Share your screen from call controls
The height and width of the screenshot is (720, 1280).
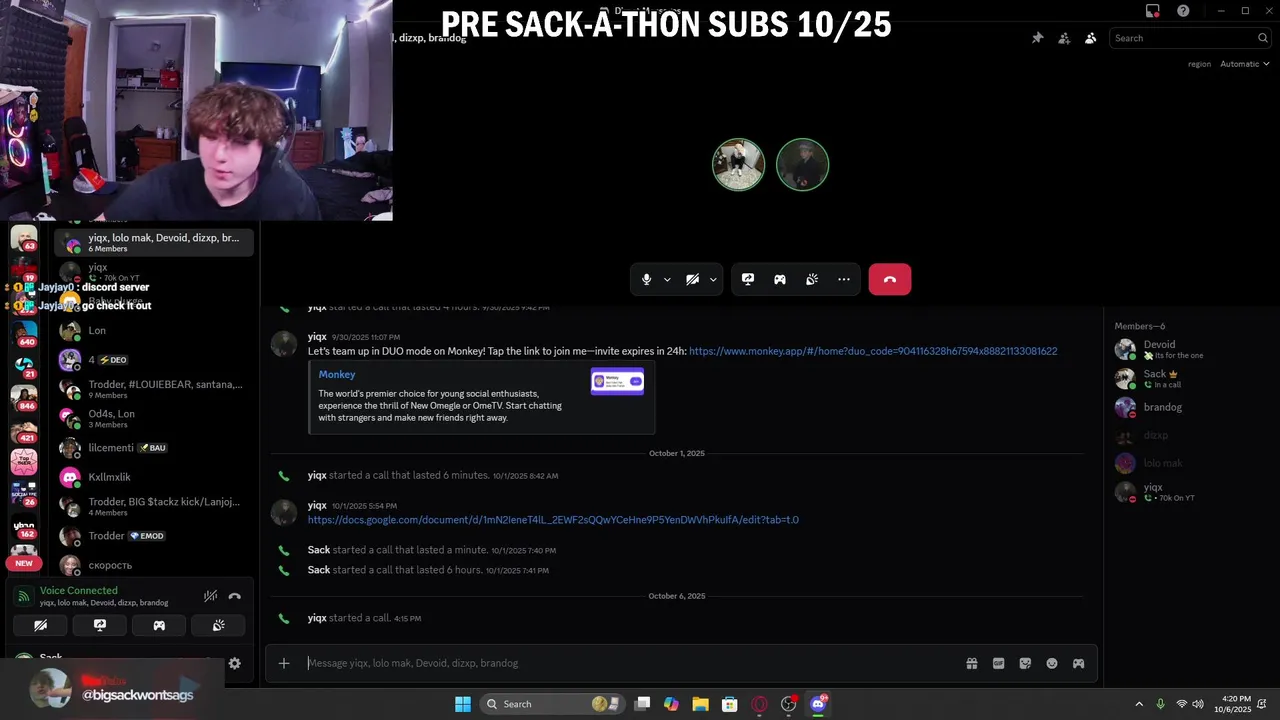tap(748, 280)
